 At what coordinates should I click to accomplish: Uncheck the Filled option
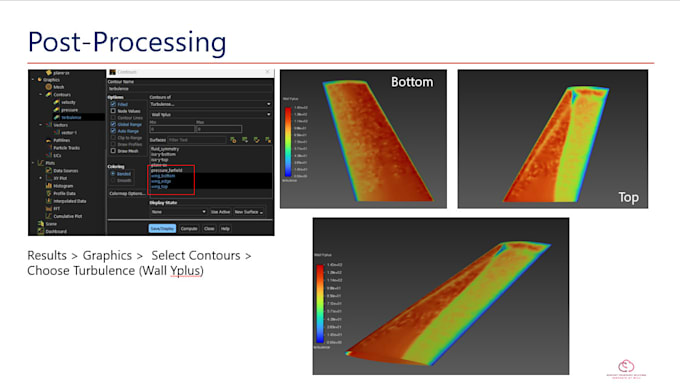point(113,104)
